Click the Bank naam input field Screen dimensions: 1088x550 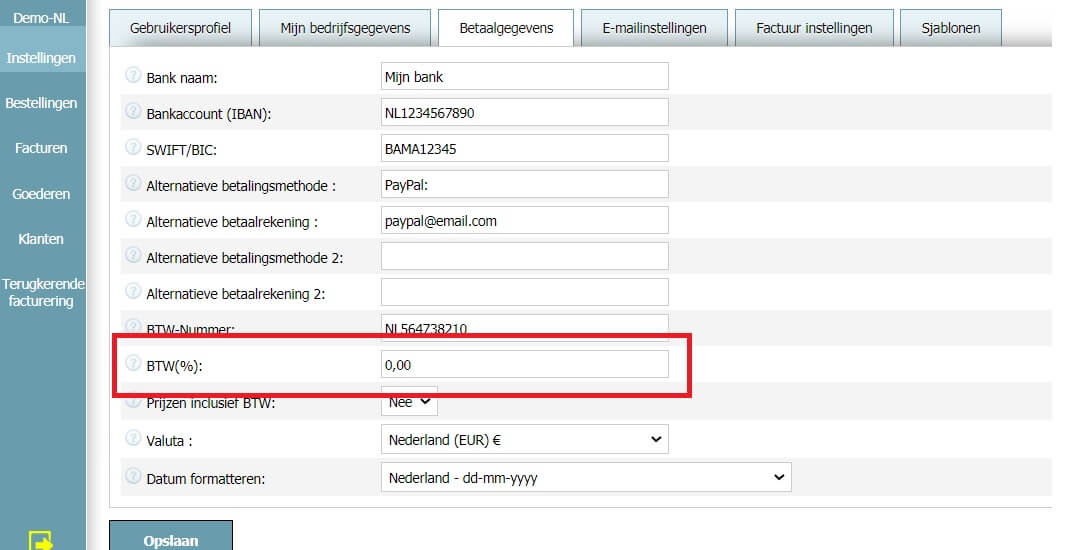click(x=525, y=76)
